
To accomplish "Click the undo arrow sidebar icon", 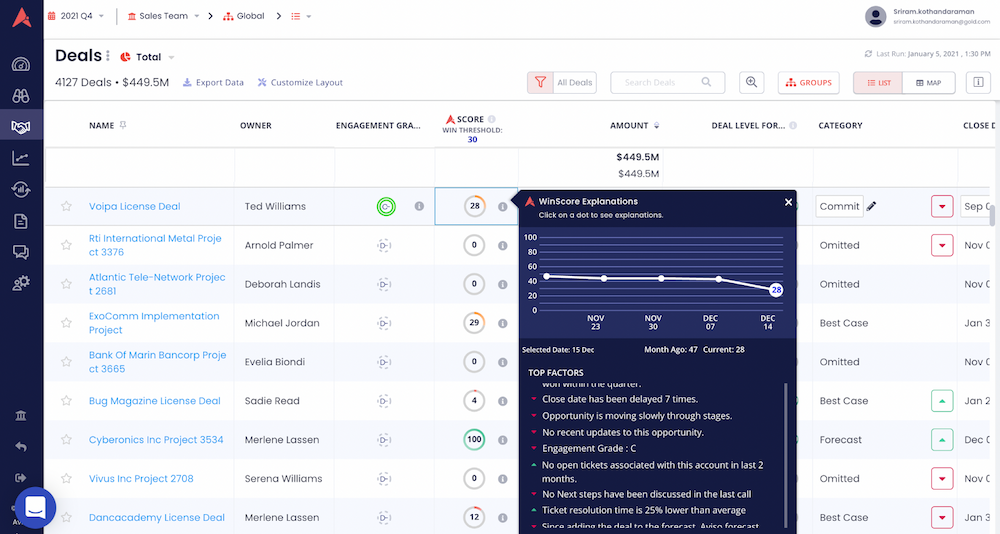I will coord(20,447).
